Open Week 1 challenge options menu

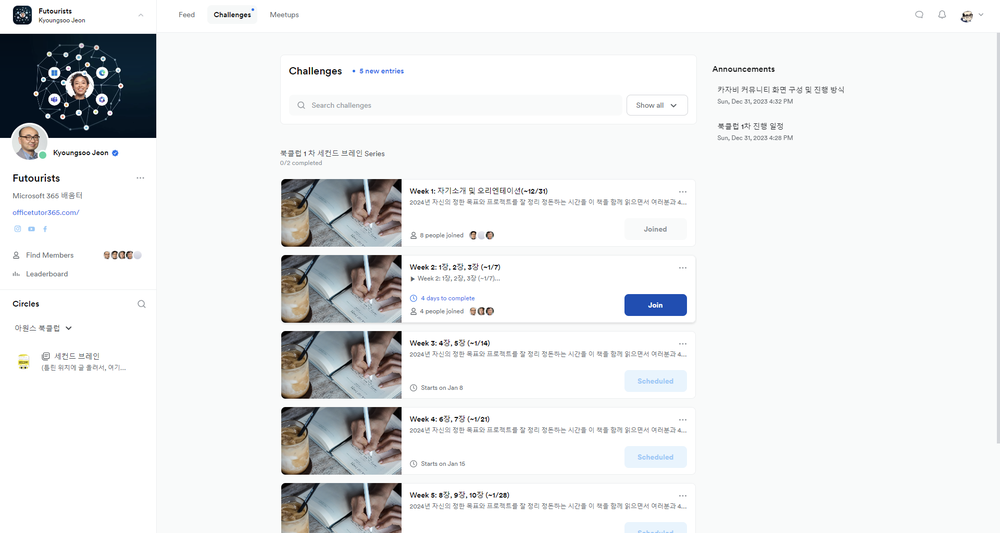pyautogui.click(x=683, y=191)
